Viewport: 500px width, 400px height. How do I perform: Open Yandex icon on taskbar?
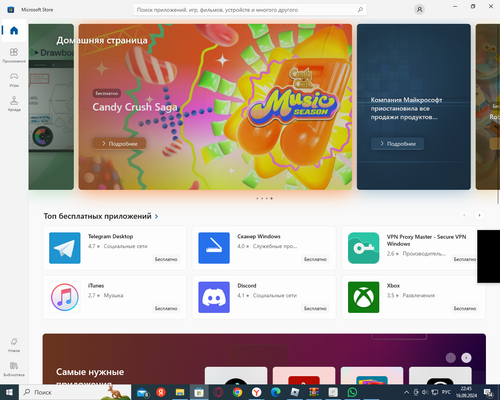[161, 392]
